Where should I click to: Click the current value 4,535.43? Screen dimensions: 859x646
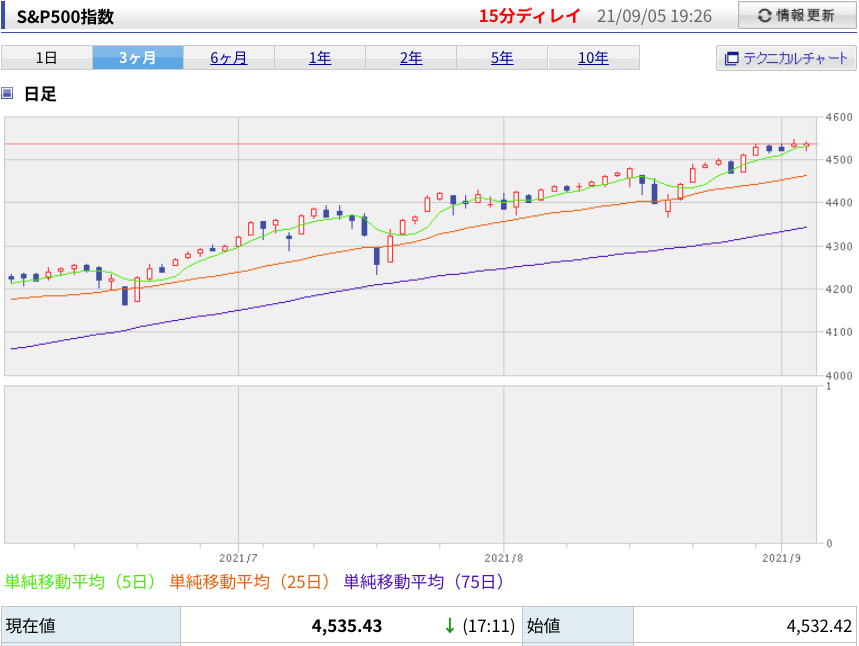347,626
